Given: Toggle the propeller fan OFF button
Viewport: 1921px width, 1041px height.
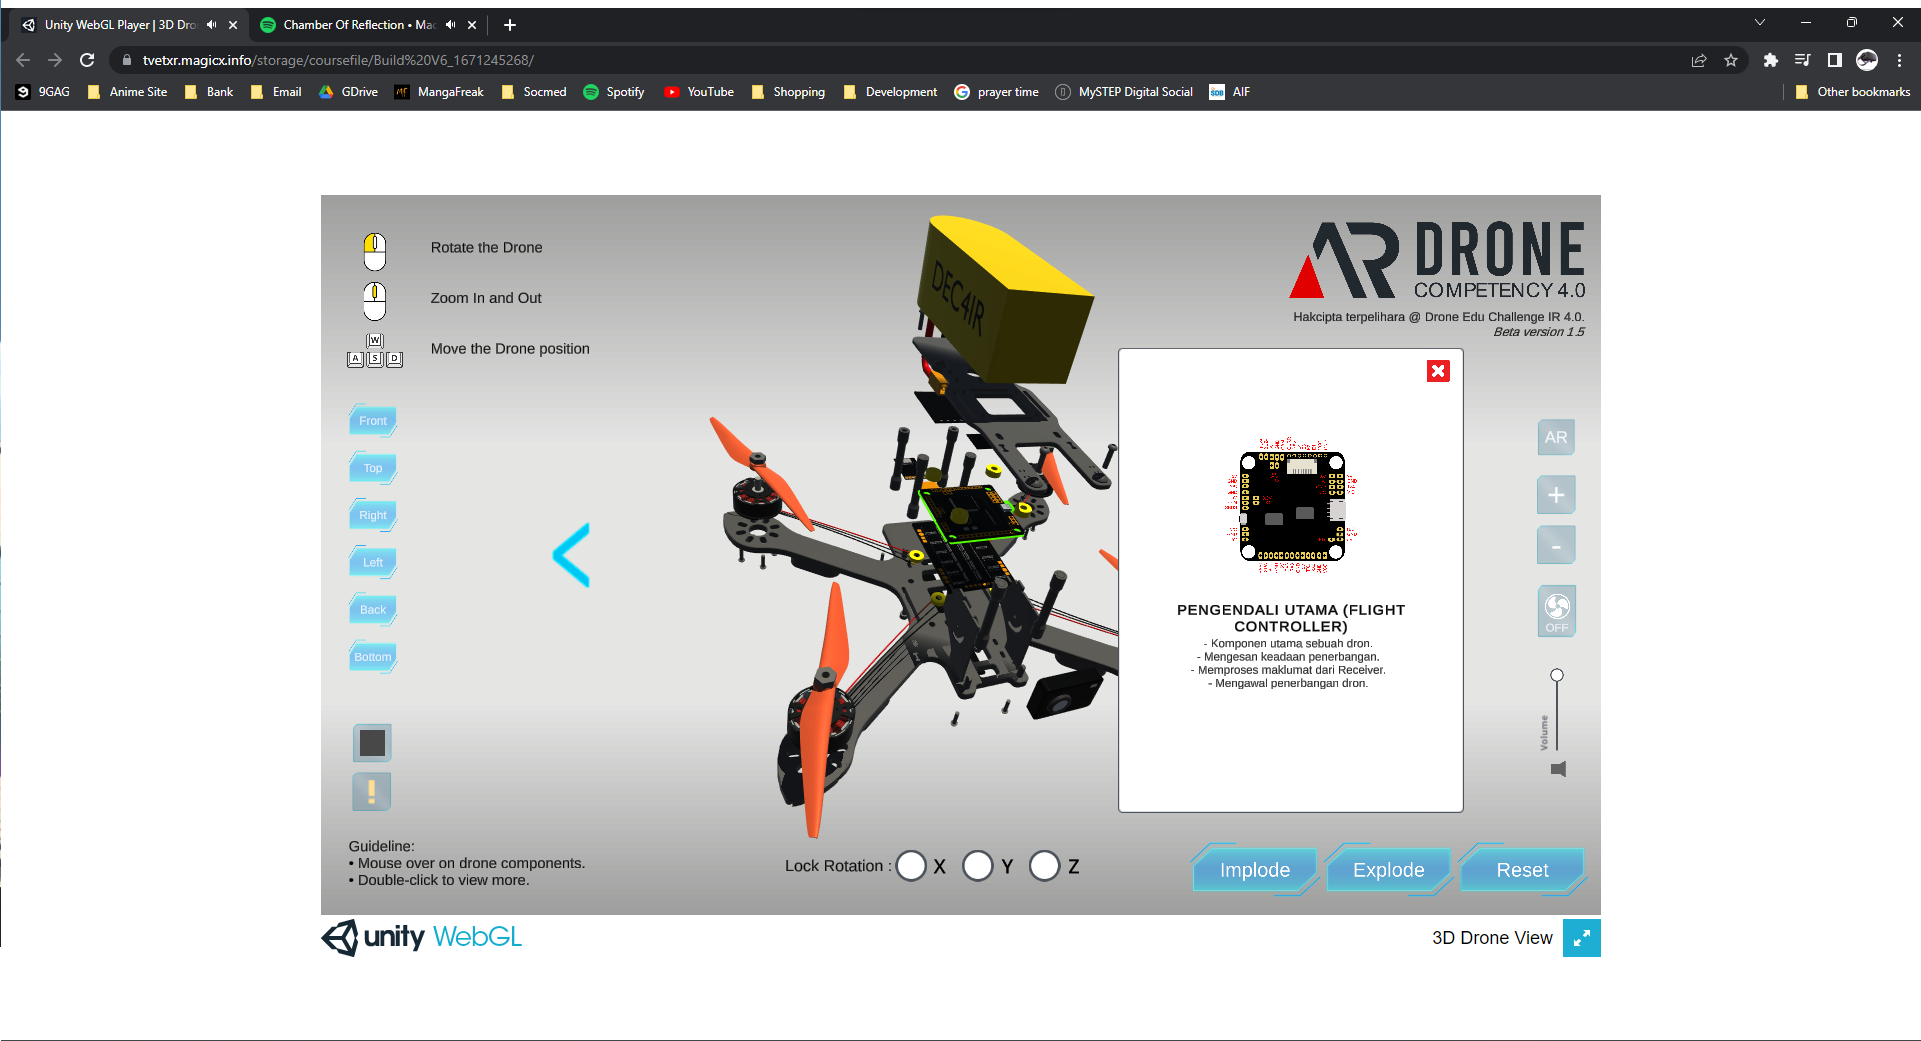Looking at the screenshot, I should pos(1556,611).
